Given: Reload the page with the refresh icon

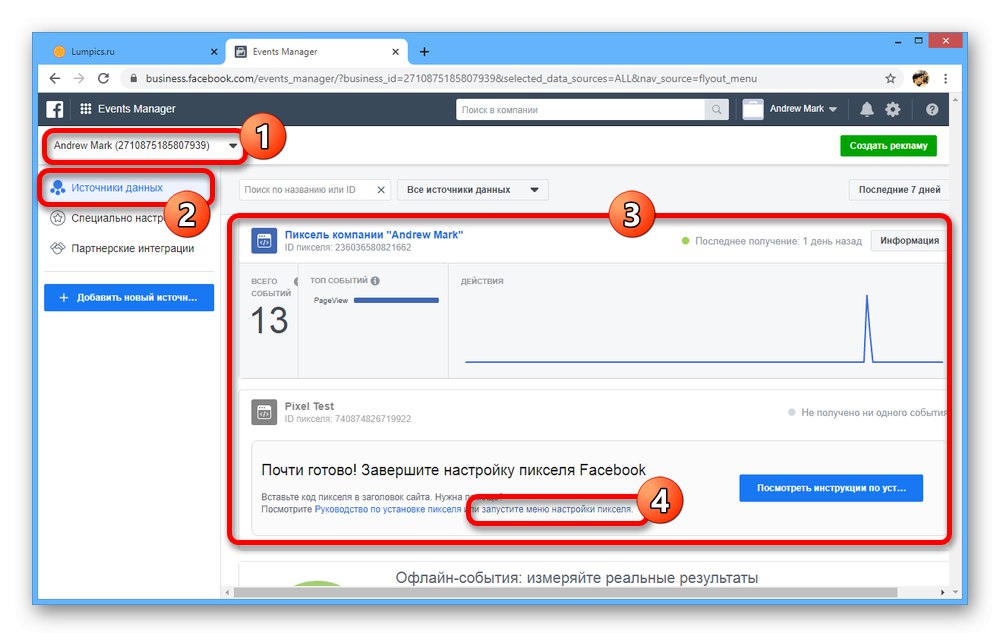Looking at the screenshot, I should point(103,78).
